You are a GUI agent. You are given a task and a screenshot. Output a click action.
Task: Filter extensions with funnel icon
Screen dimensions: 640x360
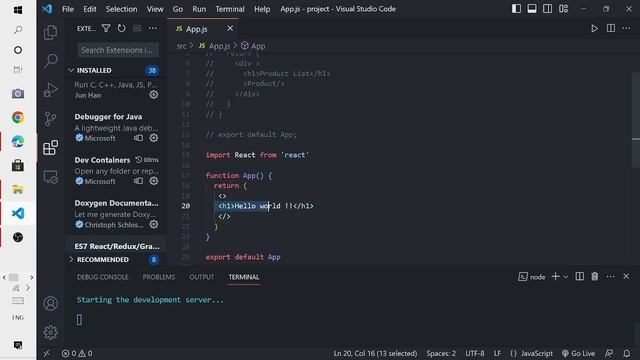pos(106,28)
